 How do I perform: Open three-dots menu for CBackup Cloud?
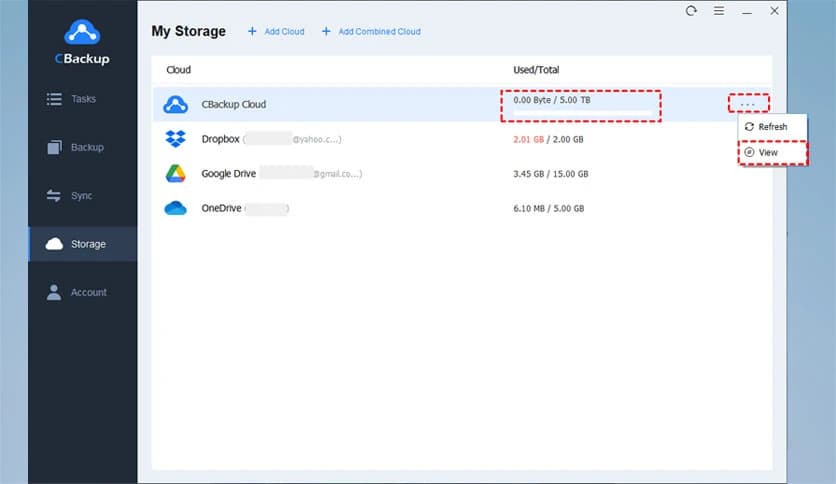click(749, 103)
